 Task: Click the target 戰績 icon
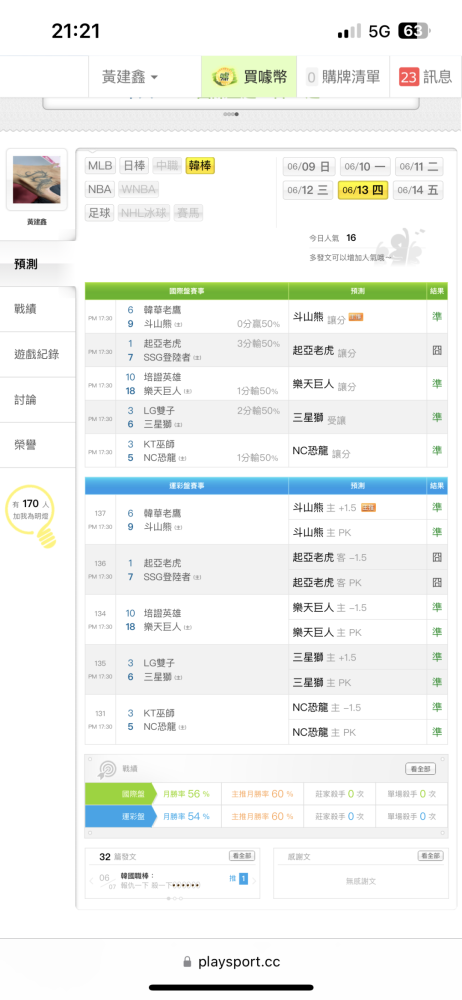pyautogui.click(x=107, y=769)
